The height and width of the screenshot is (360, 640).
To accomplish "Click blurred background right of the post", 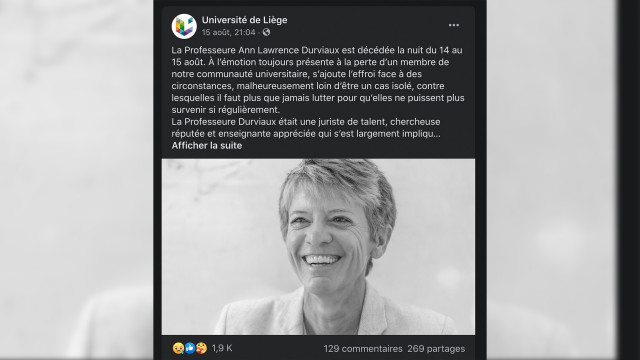I will pos(551,180).
